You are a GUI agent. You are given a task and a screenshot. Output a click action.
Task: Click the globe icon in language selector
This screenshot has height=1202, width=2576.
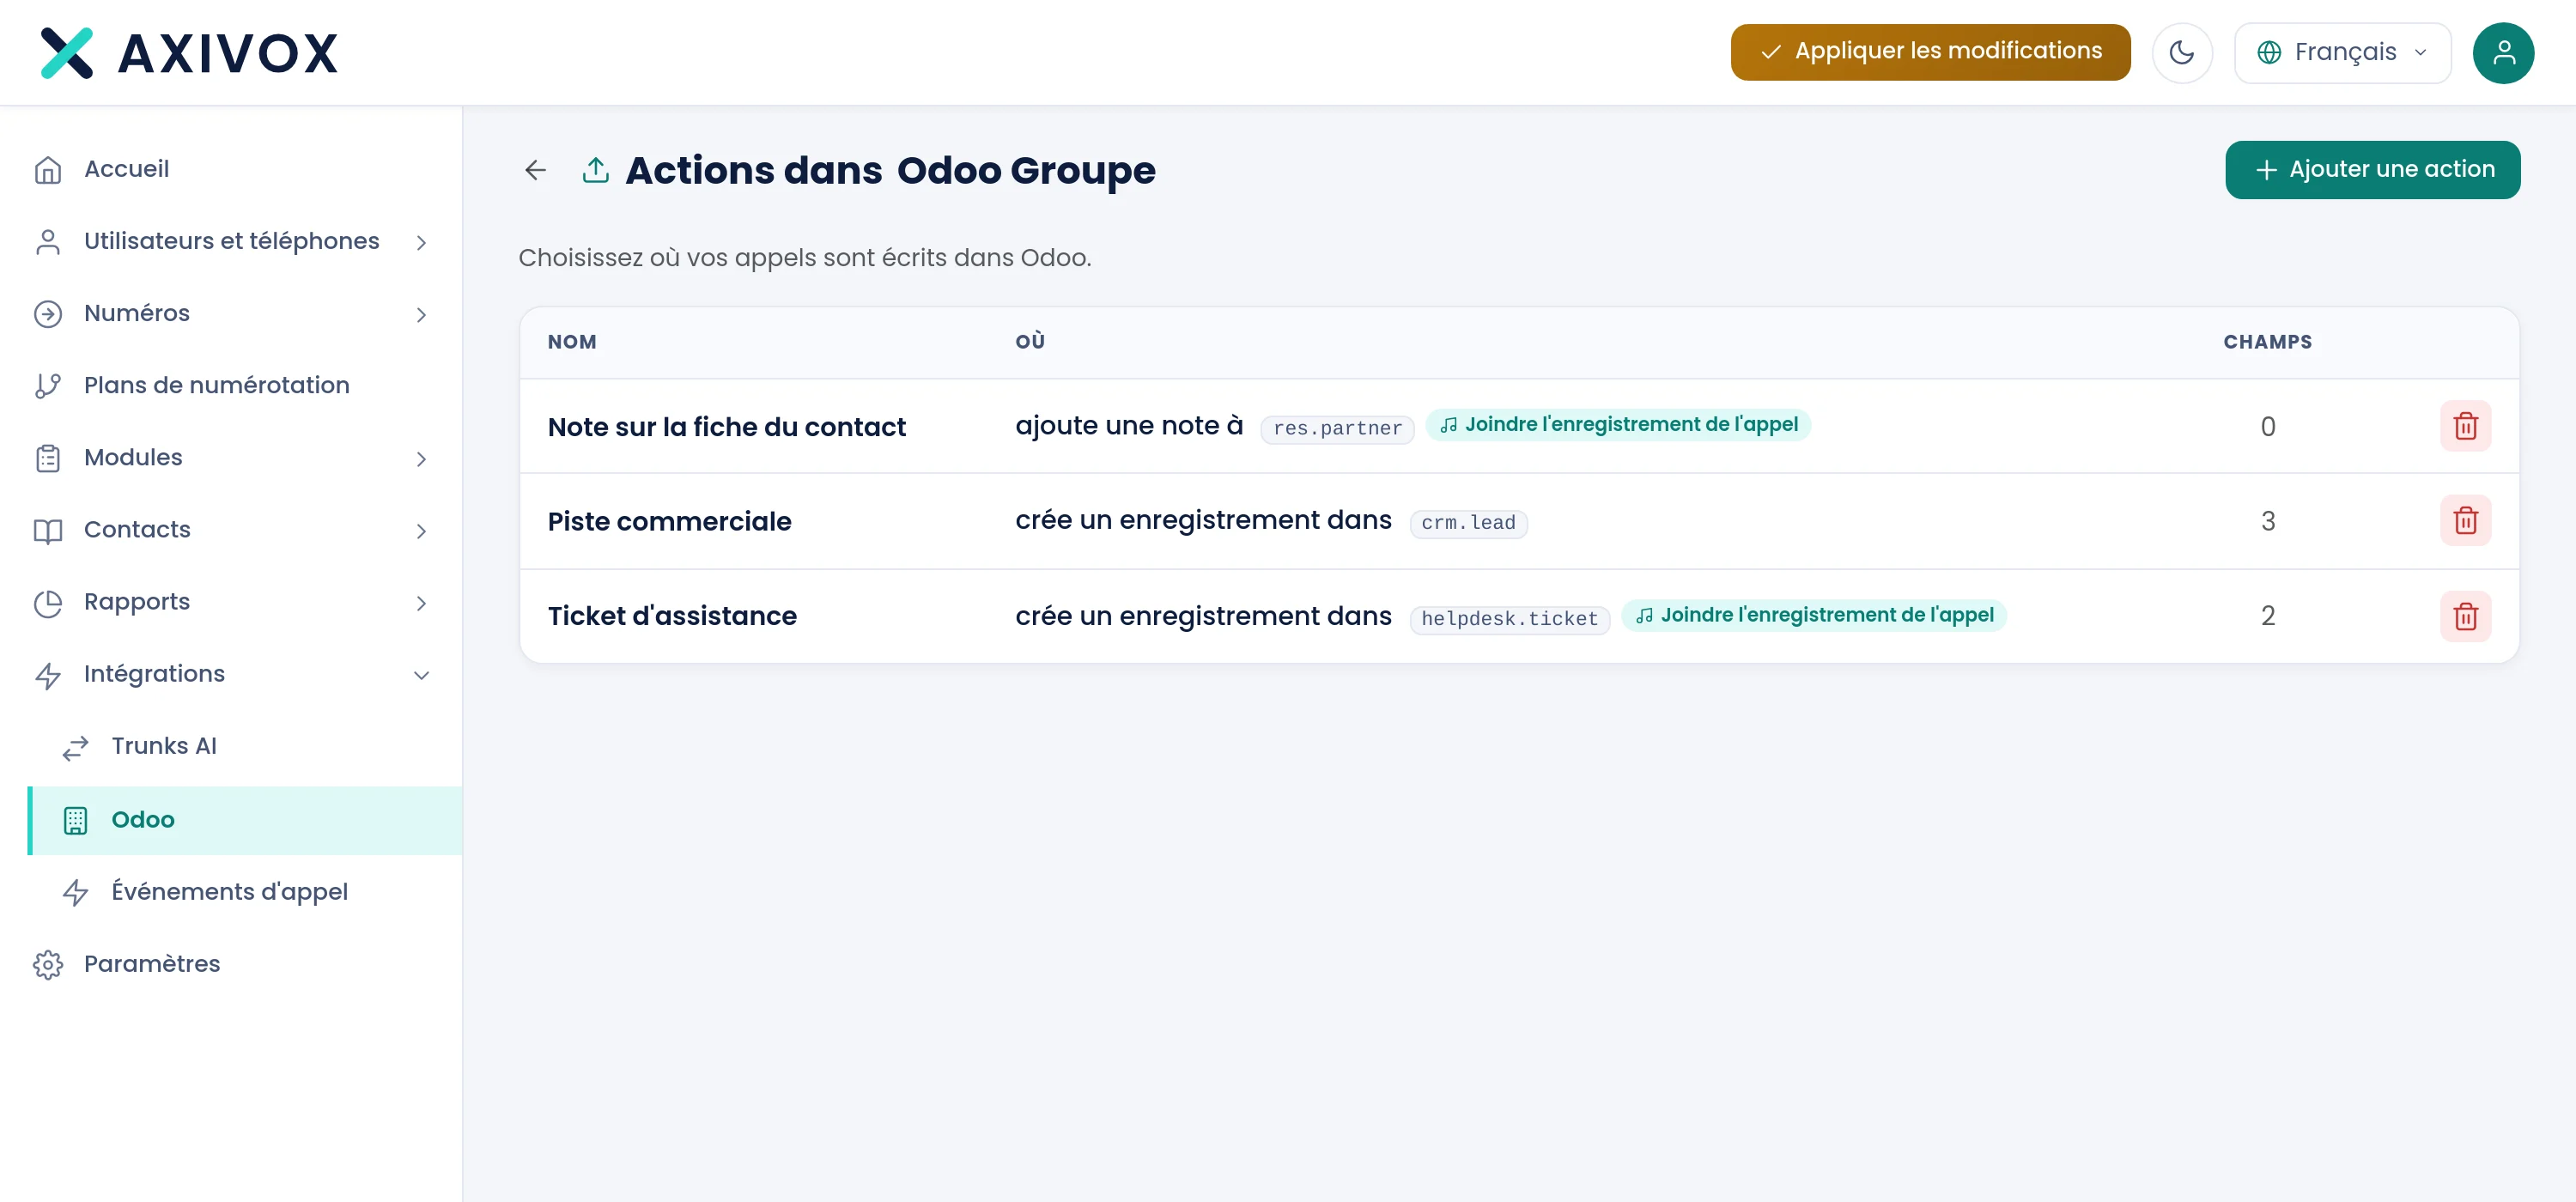click(x=2269, y=52)
